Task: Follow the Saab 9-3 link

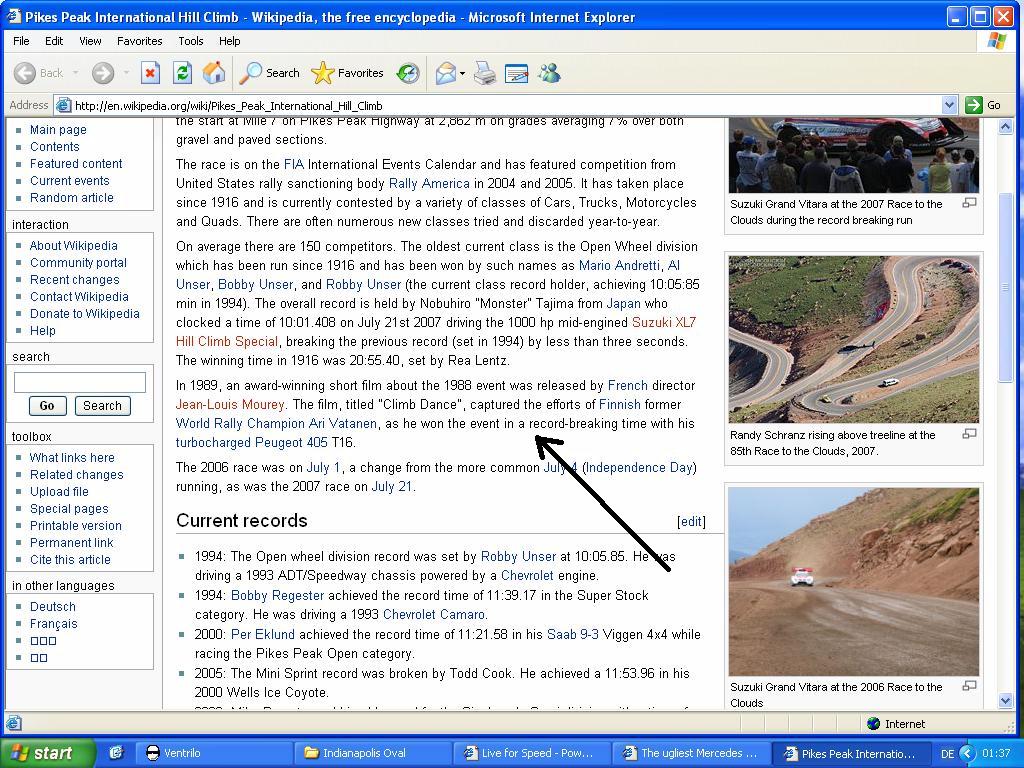Action: 573,634
